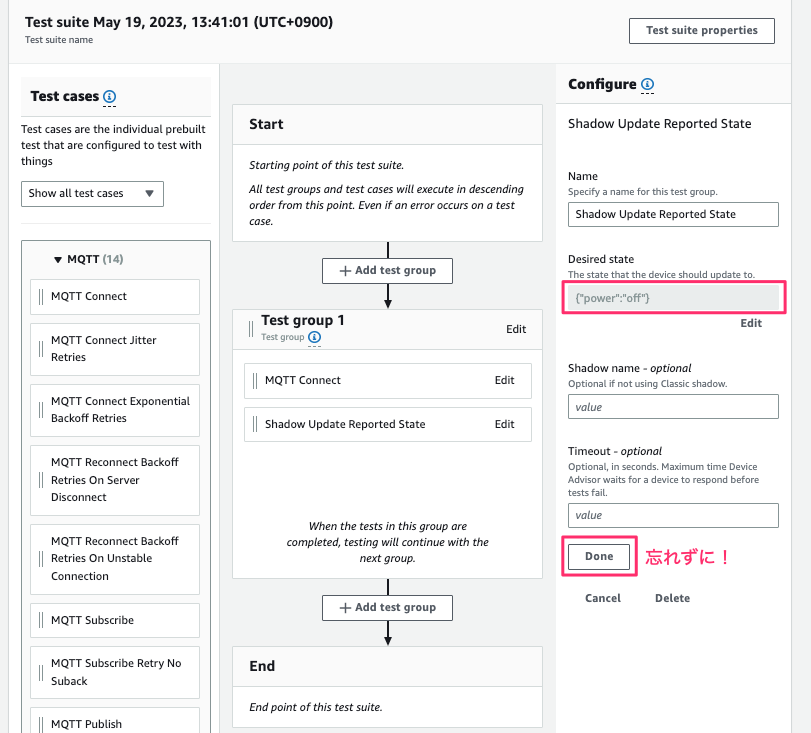
Task: Collapse the MQTT (14) test case section
Action: click(x=58, y=260)
